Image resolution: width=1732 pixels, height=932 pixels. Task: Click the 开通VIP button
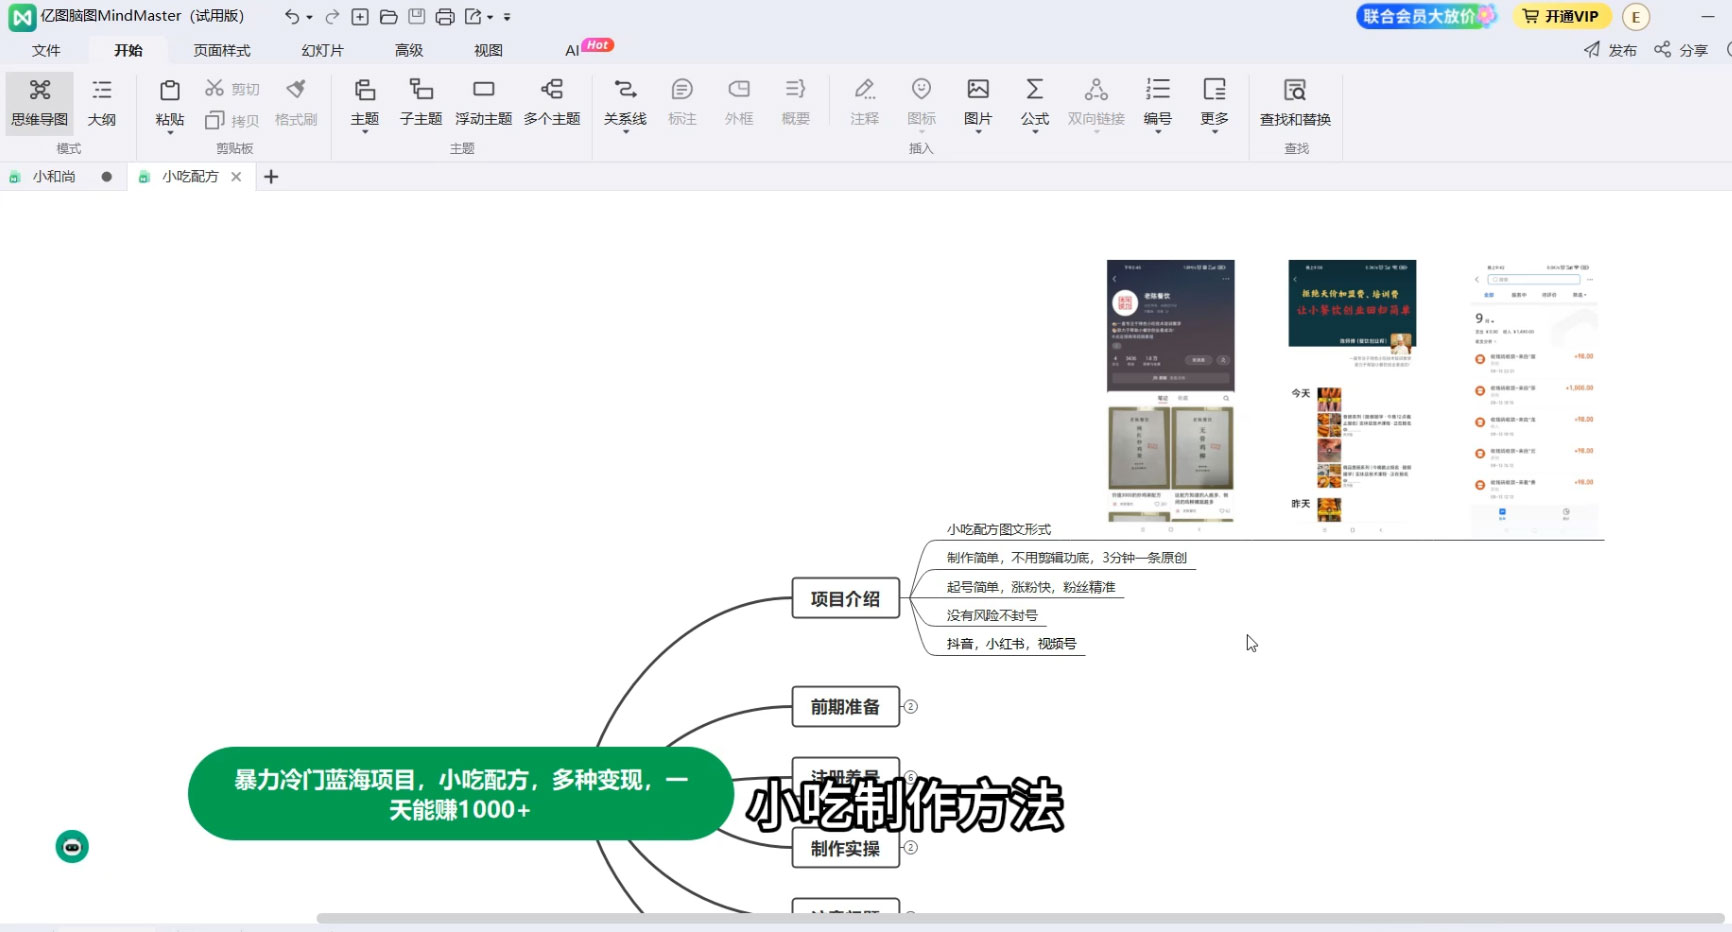click(1561, 16)
